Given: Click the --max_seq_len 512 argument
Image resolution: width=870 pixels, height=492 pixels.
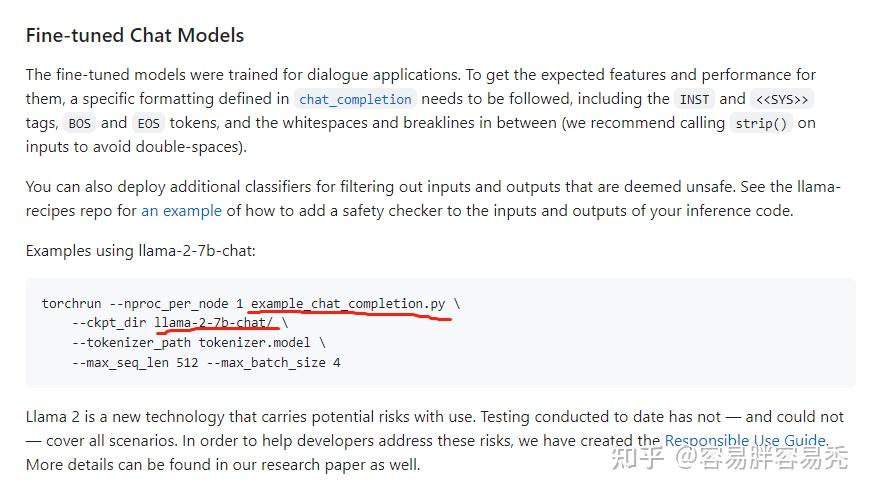Looking at the screenshot, I should point(135,363).
